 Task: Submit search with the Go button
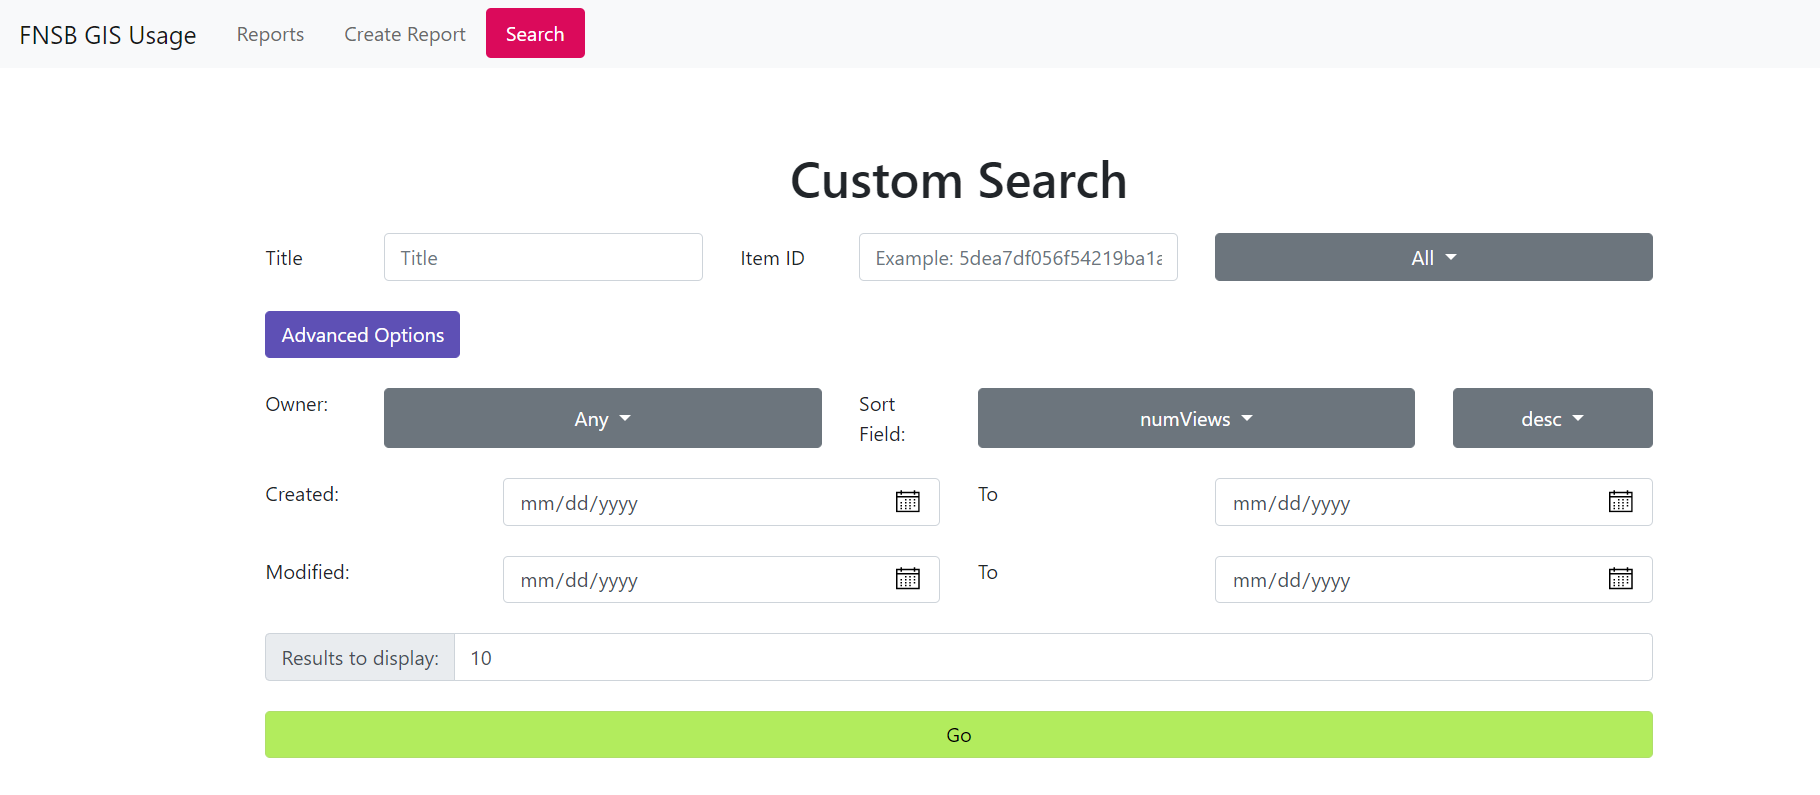[x=958, y=734]
